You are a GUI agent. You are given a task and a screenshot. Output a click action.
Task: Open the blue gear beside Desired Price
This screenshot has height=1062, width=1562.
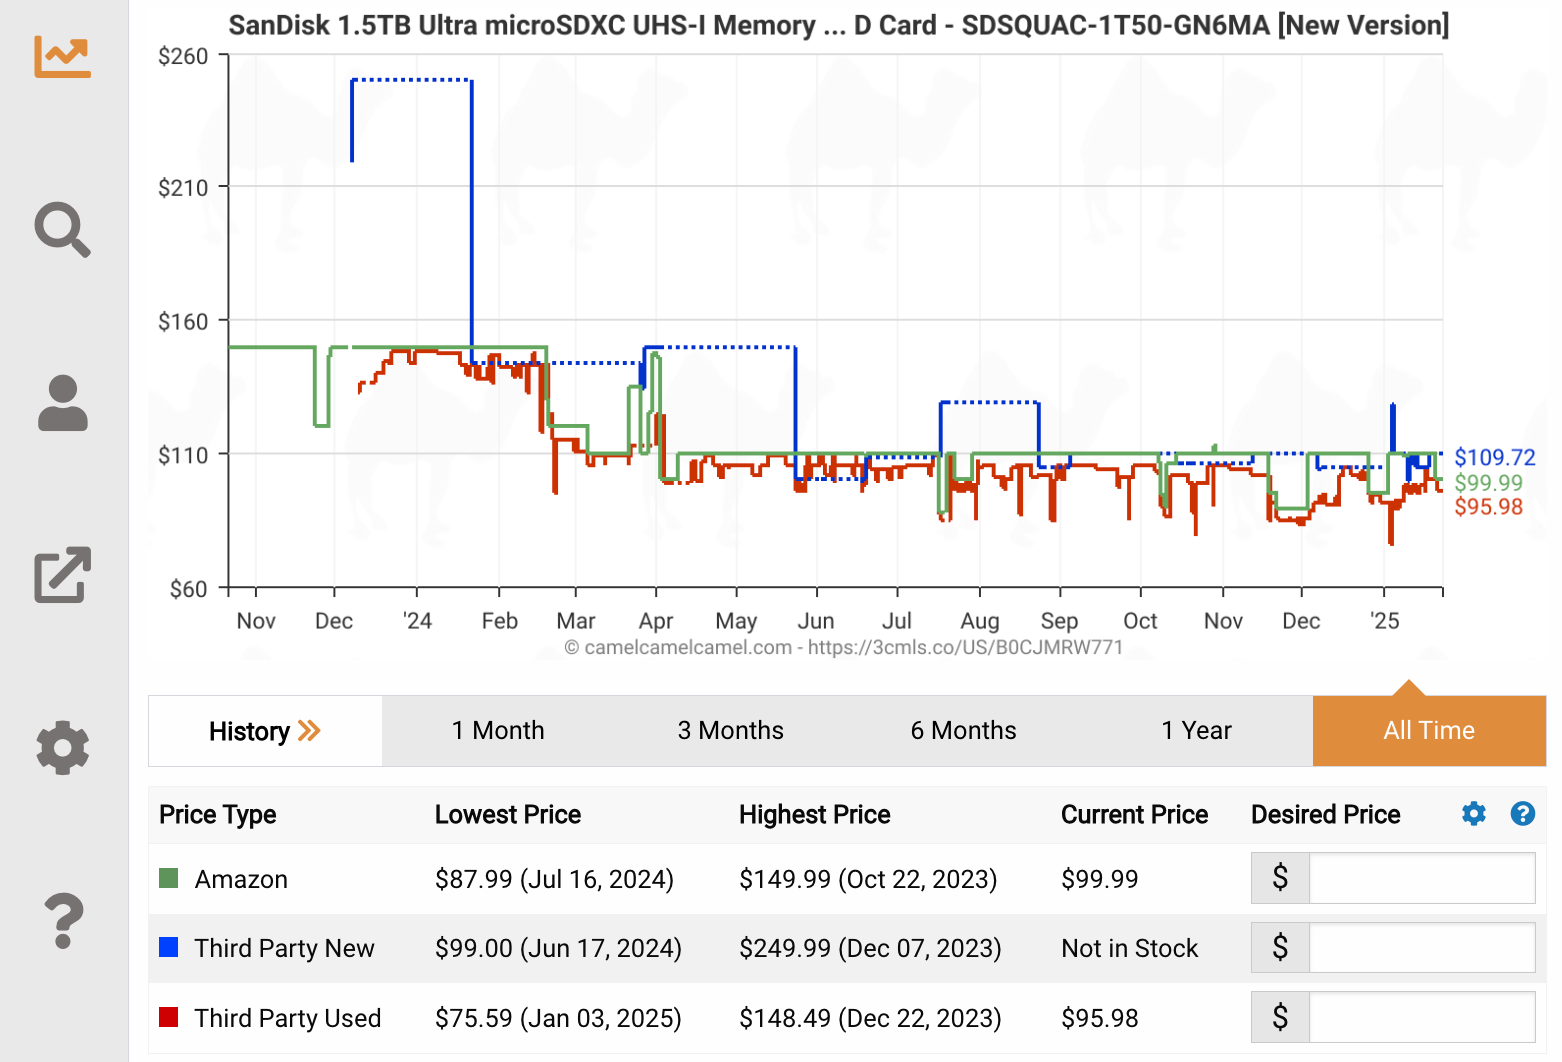1473,814
